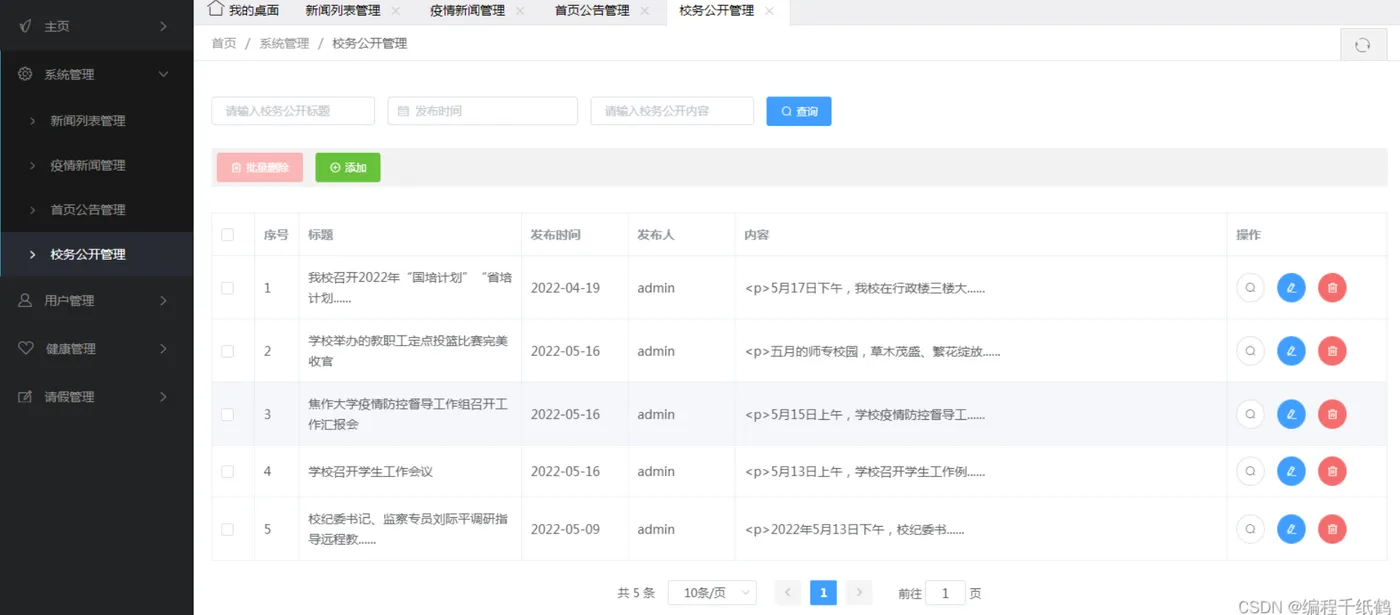Click the 系统管理 gear icon
Screen dimensions: 1400x615
(26, 74)
